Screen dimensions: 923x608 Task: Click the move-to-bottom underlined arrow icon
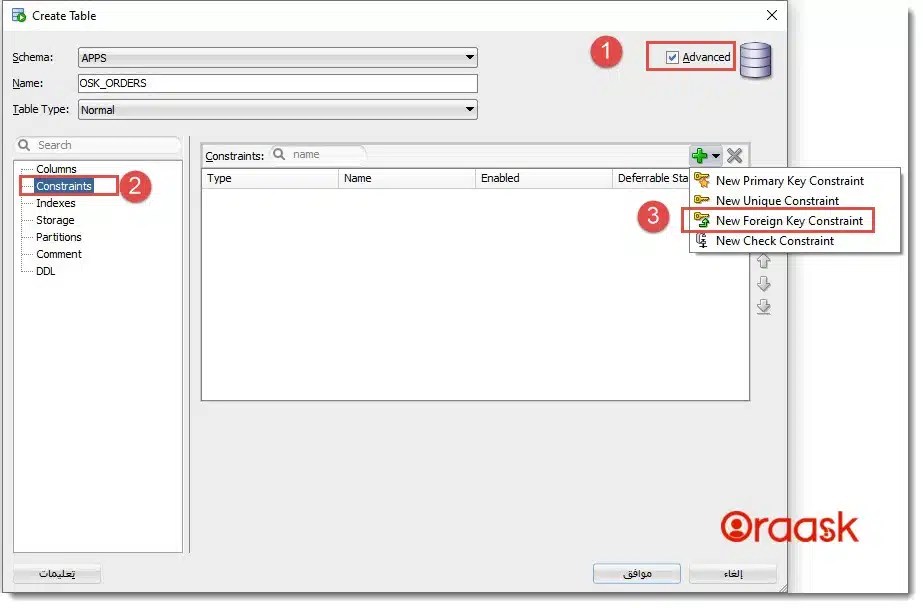coord(764,305)
